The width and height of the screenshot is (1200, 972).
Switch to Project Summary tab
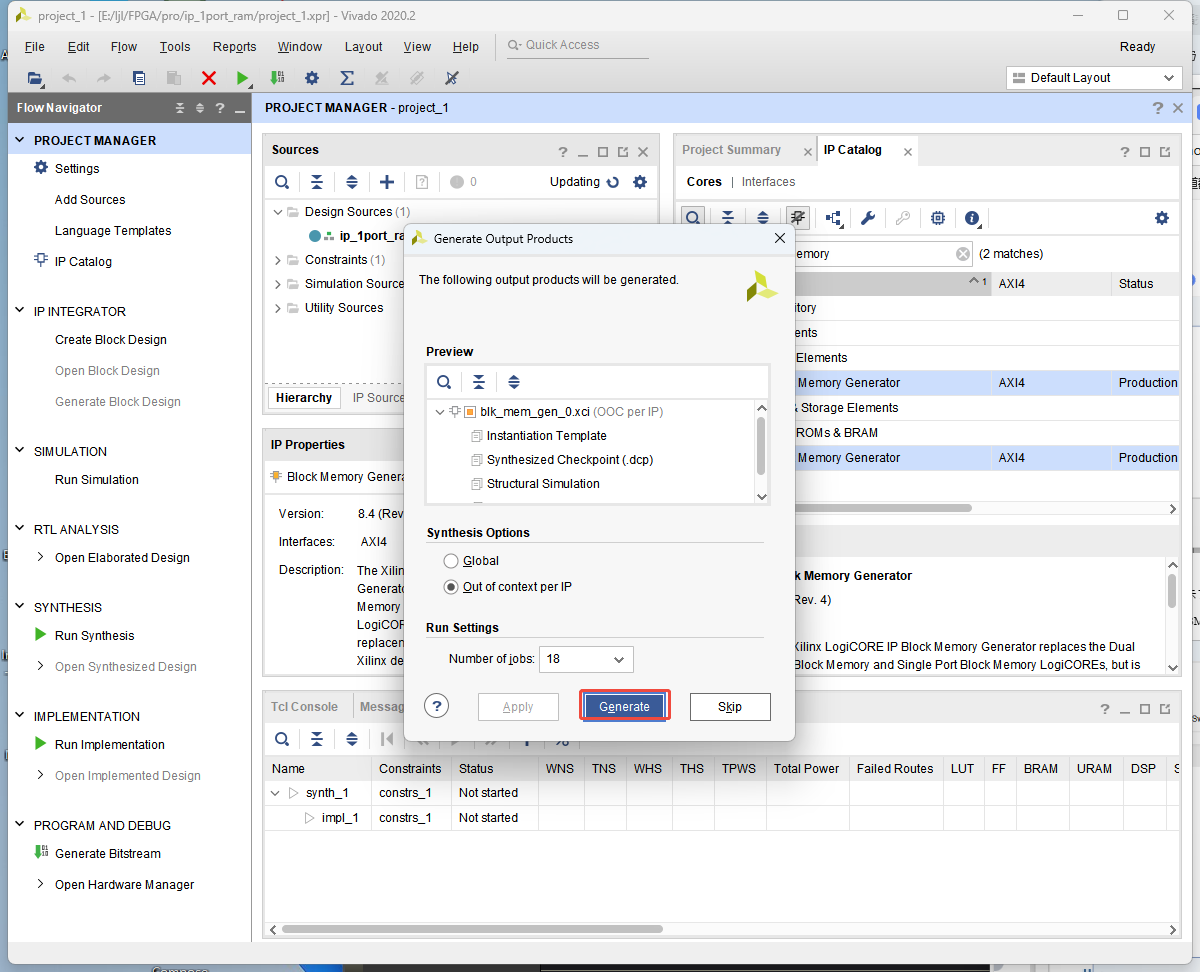point(731,150)
